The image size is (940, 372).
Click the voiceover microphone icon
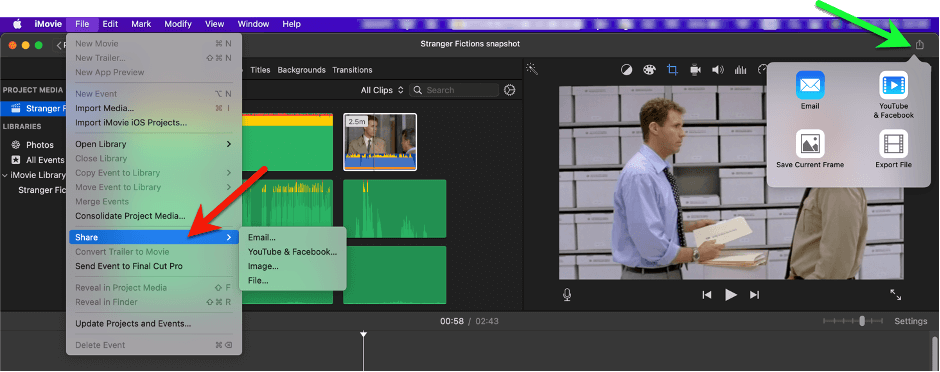(567, 295)
